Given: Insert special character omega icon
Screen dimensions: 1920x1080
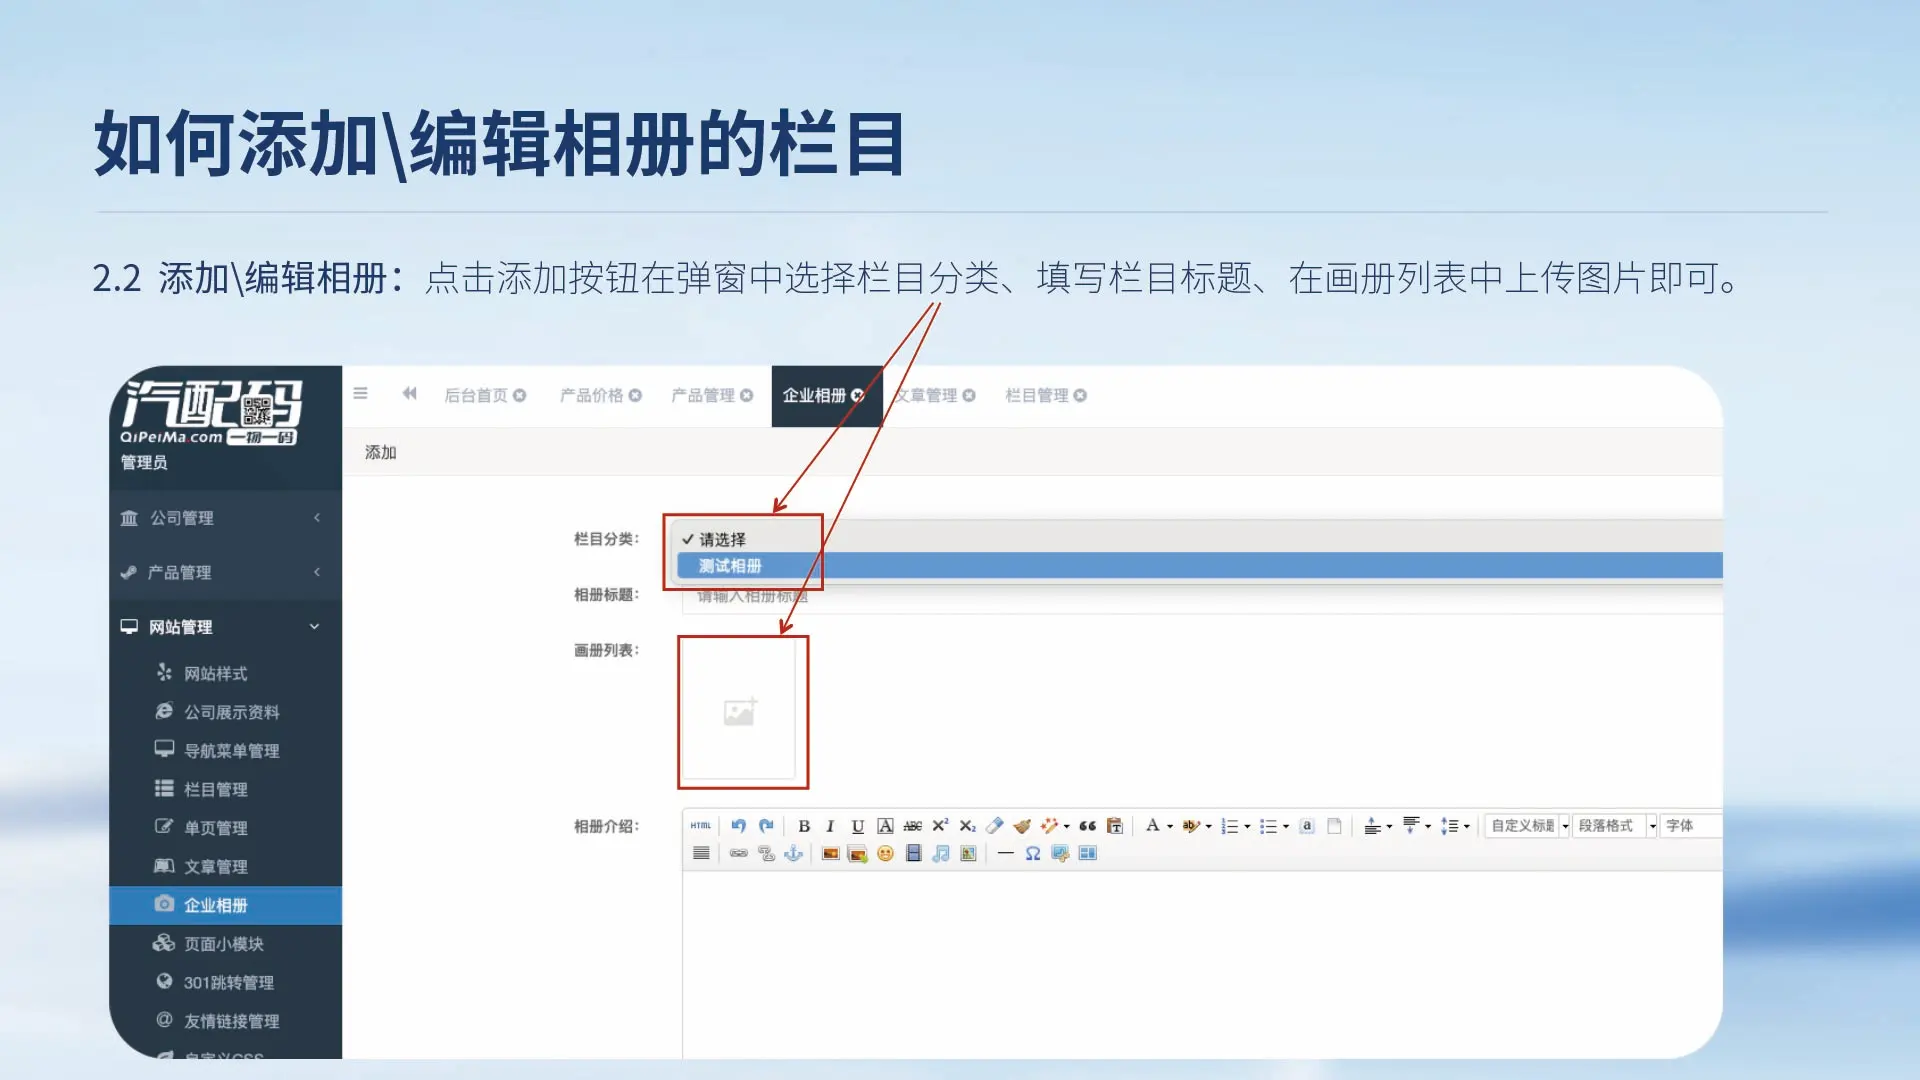Looking at the screenshot, I should [1033, 853].
